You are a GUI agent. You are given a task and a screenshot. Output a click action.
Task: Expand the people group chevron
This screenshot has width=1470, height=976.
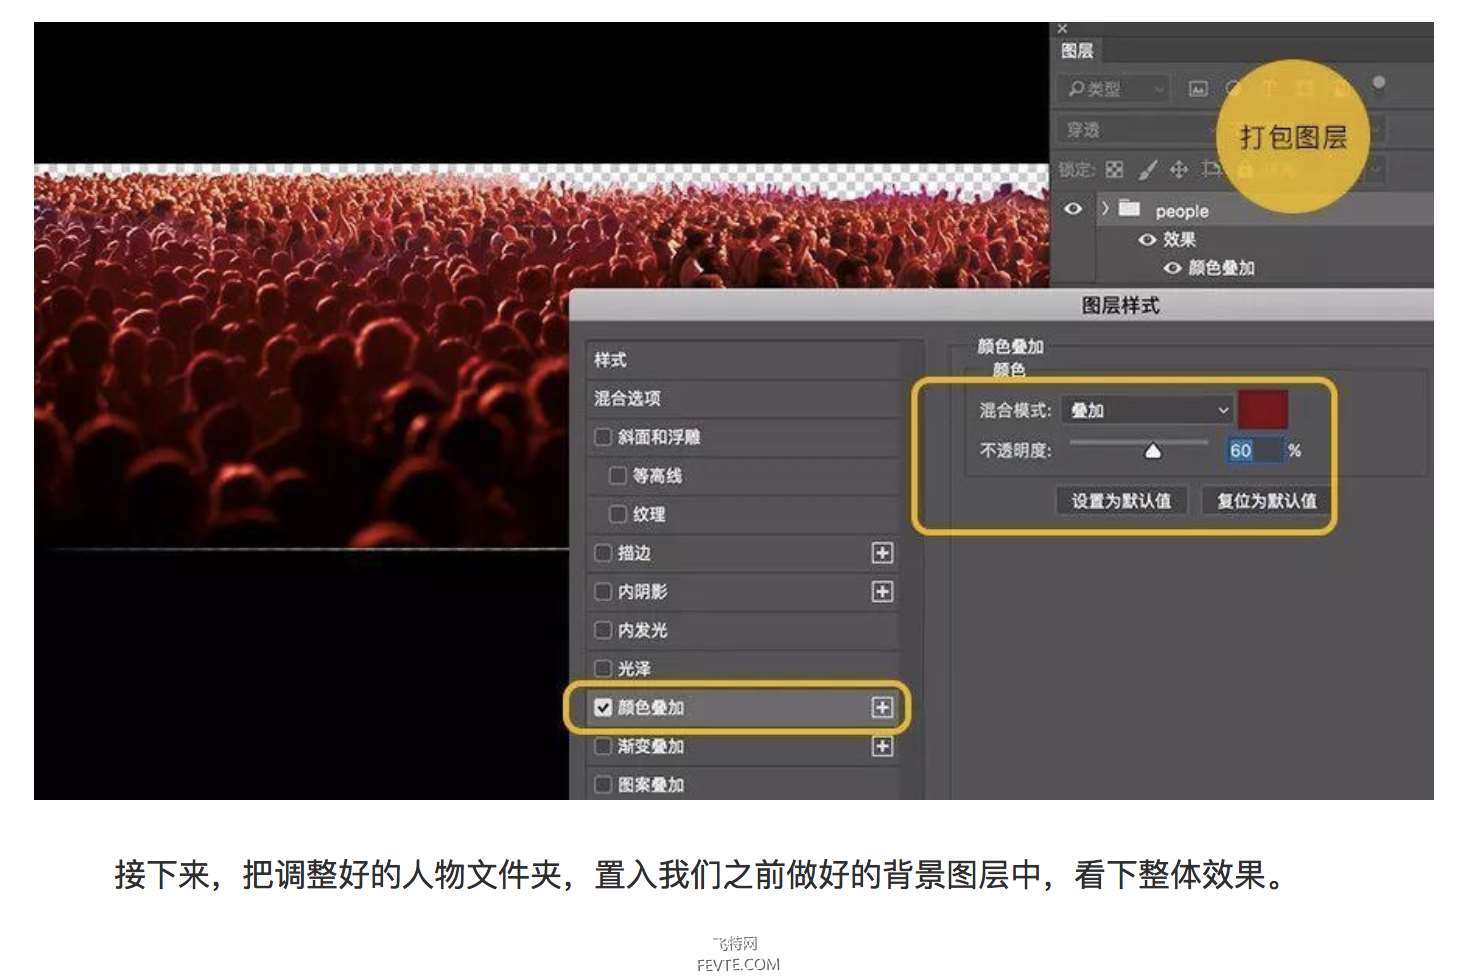[x=1105, y=209]
